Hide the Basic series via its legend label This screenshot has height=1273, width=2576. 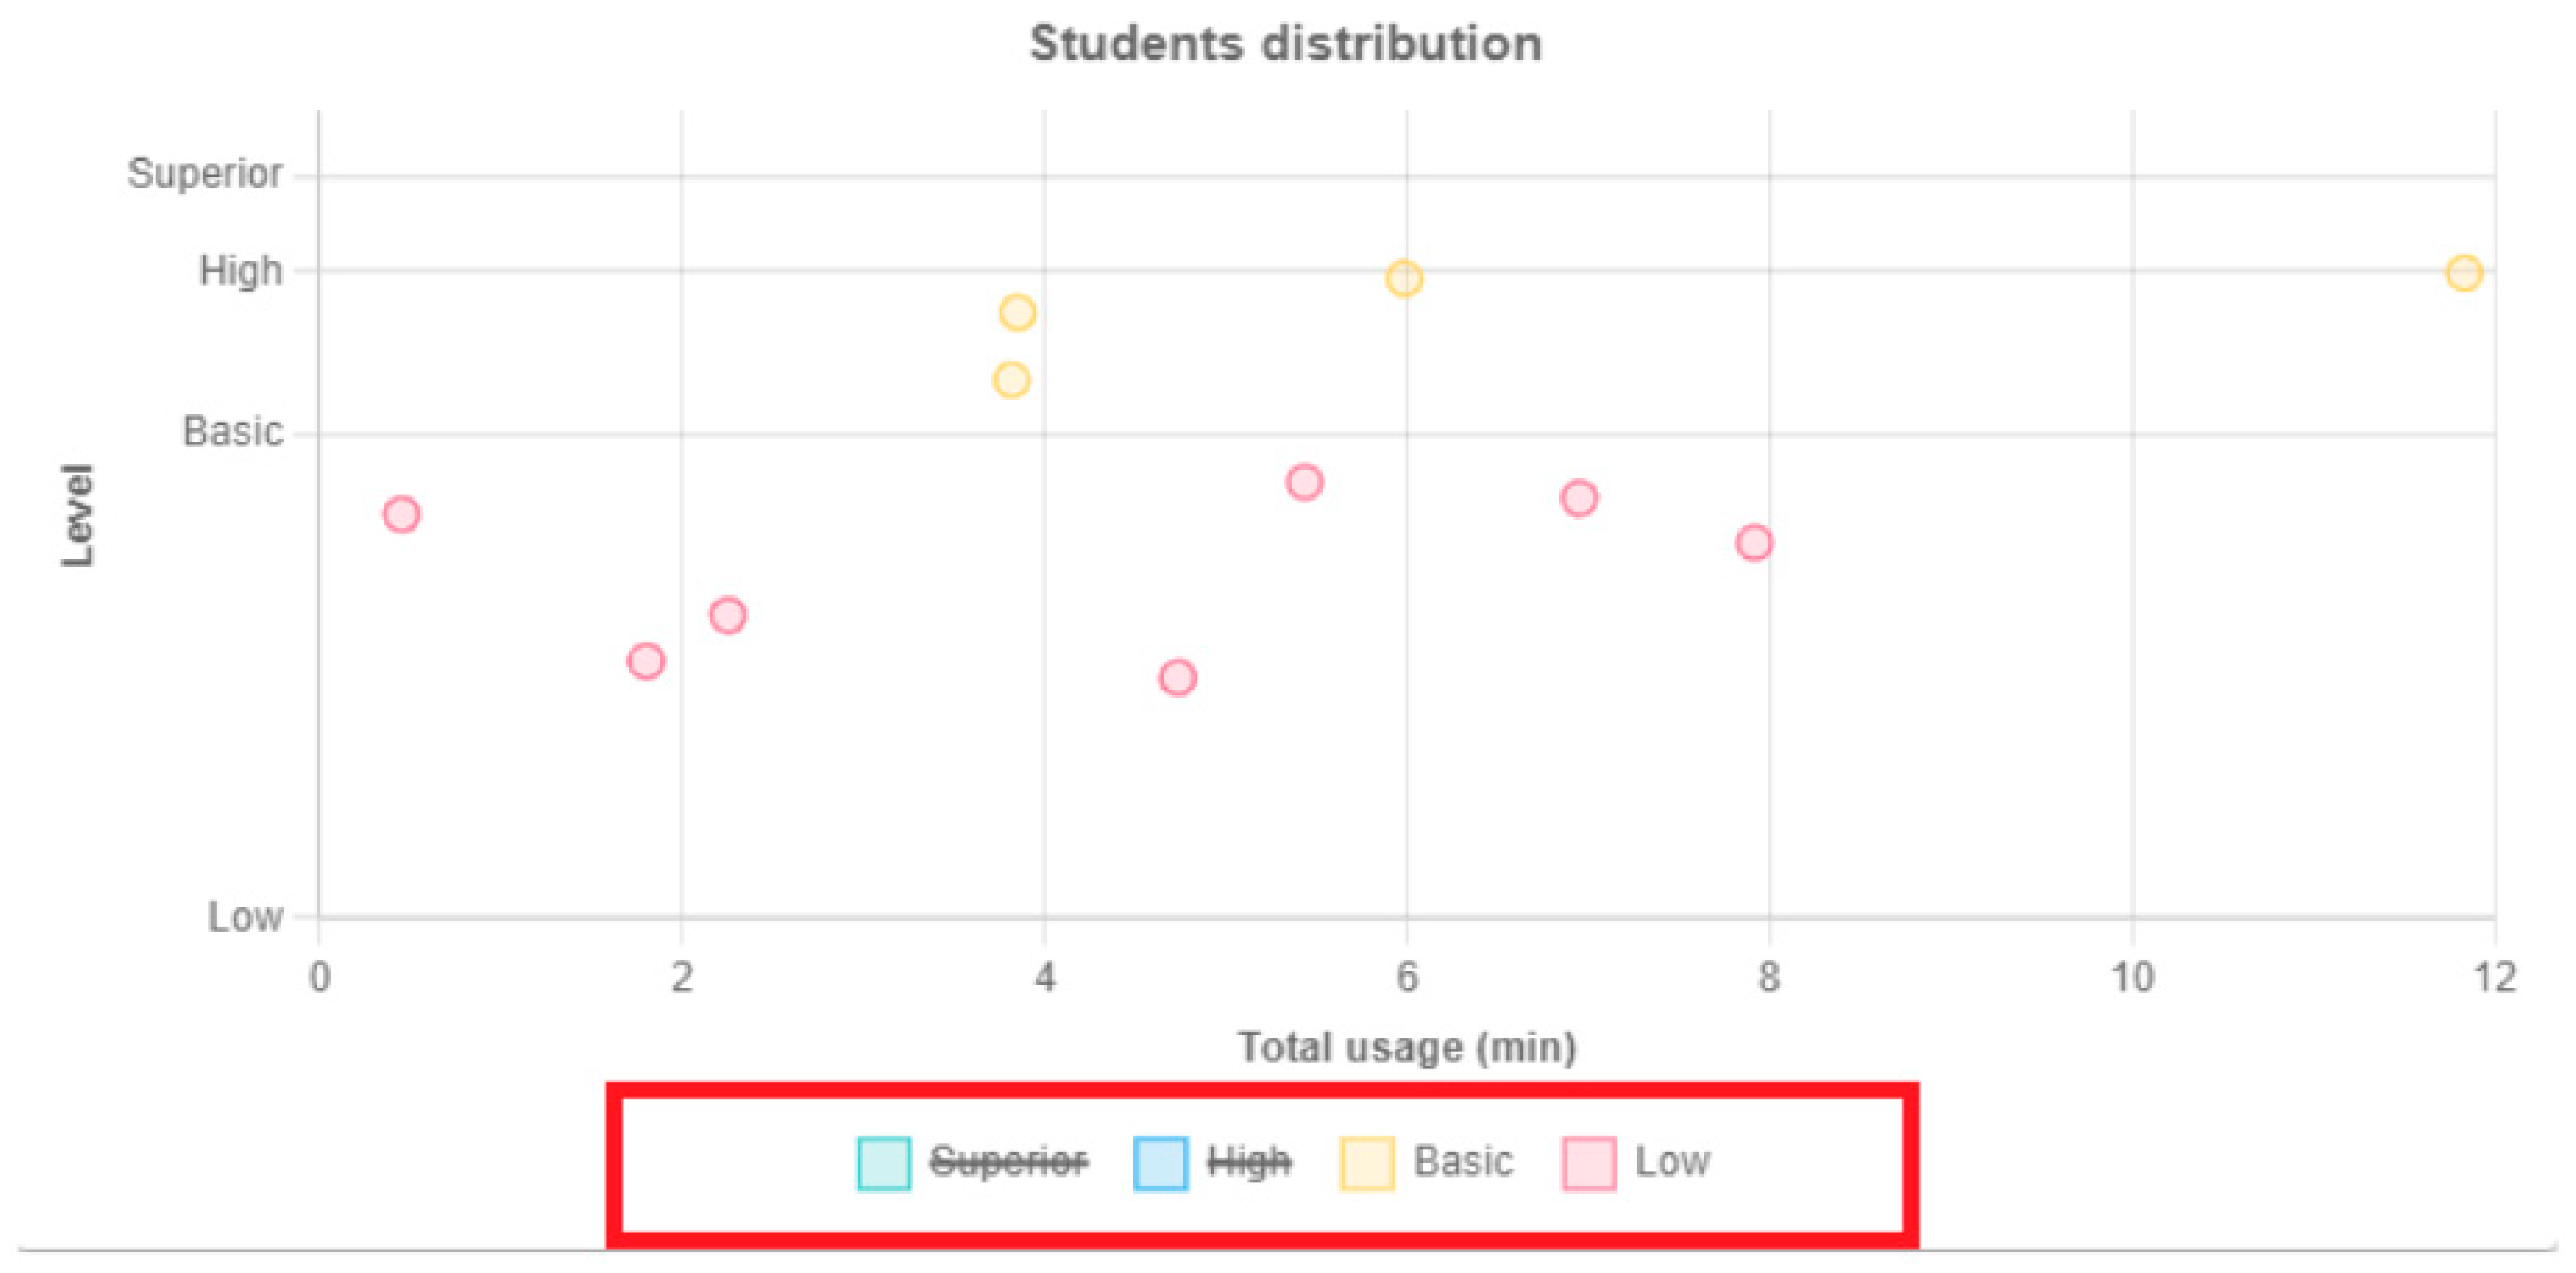[1463, 1162]
